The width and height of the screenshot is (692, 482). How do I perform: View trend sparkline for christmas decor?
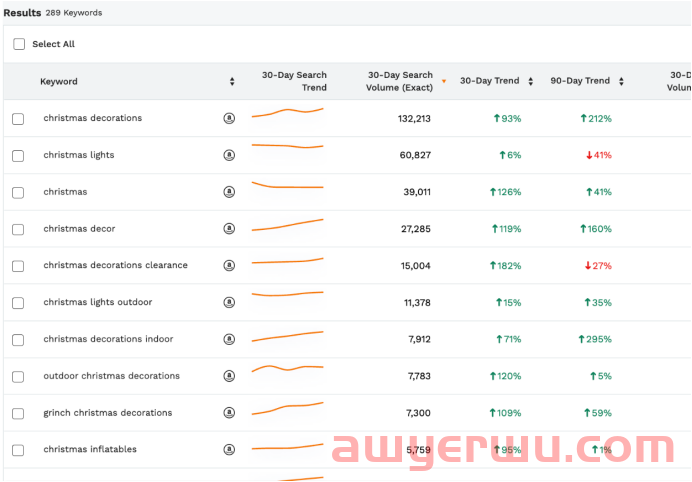pyautogui.click(x=287, y=225)
